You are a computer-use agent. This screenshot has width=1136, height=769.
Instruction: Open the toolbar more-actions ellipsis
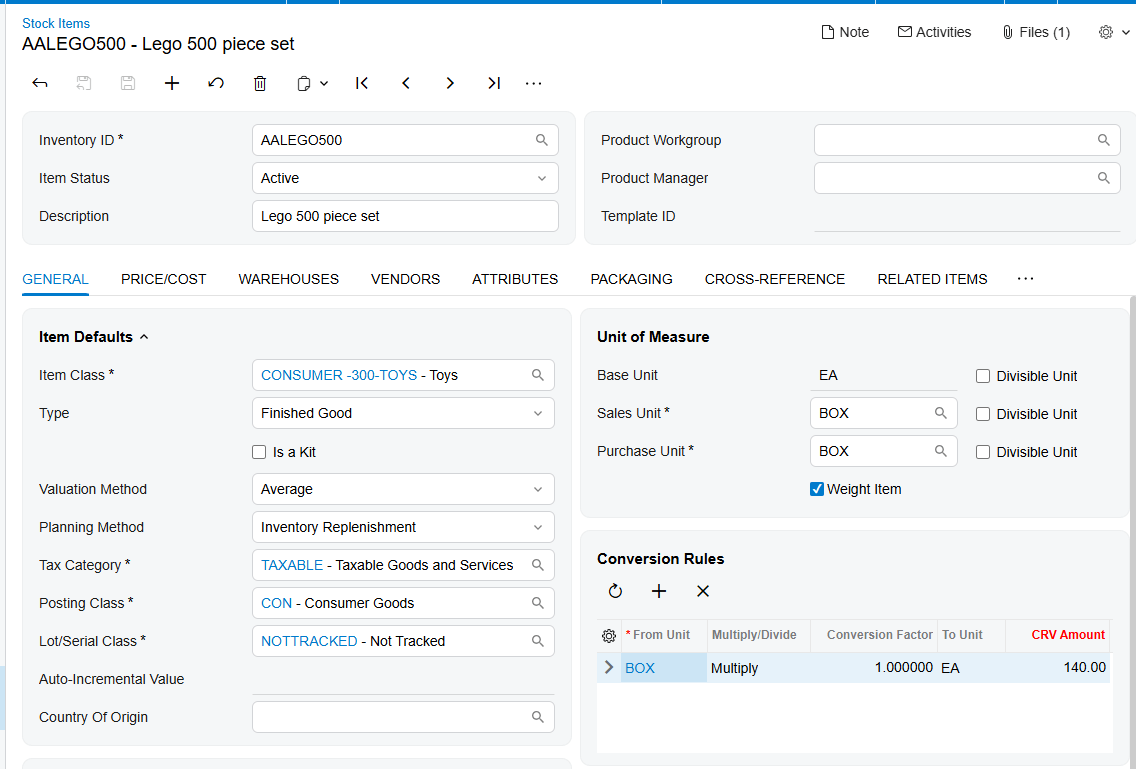[x=534, y=83]
